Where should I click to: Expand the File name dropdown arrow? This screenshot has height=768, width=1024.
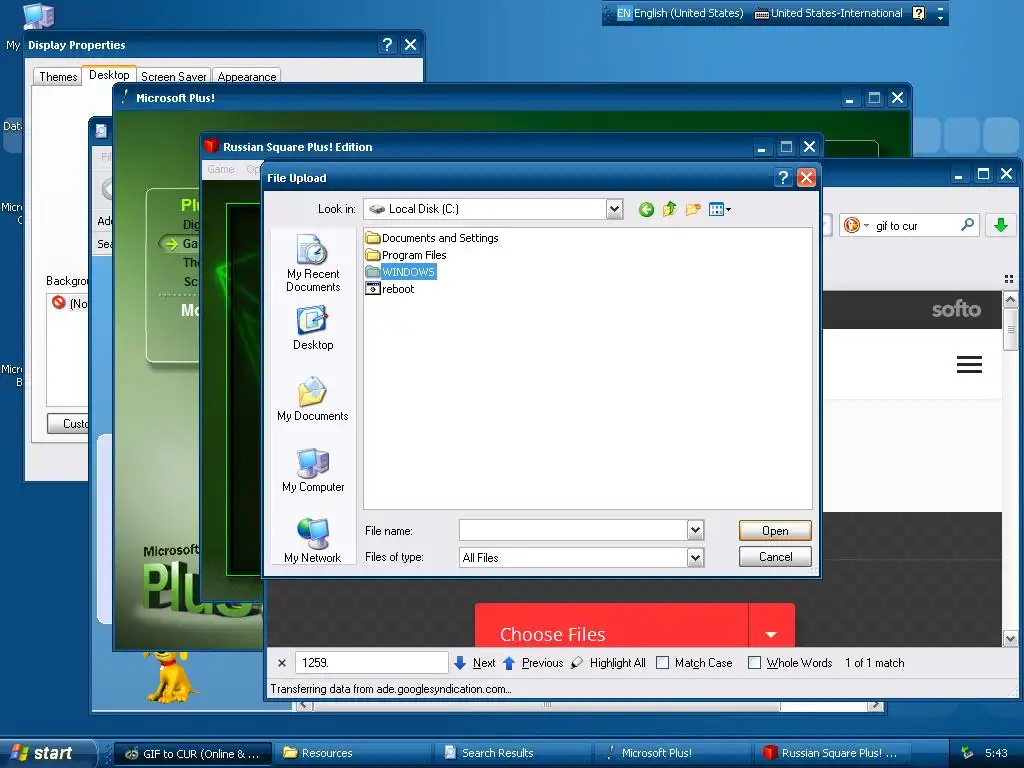pyautogui.click(x=696, y=530)
